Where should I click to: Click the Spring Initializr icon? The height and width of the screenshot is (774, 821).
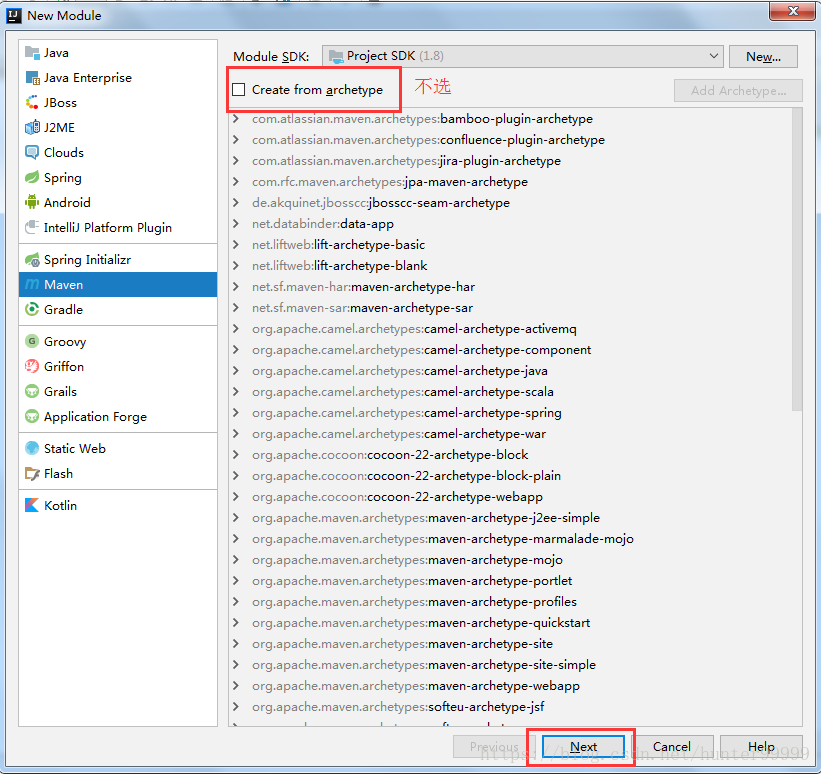click(32, 260)
